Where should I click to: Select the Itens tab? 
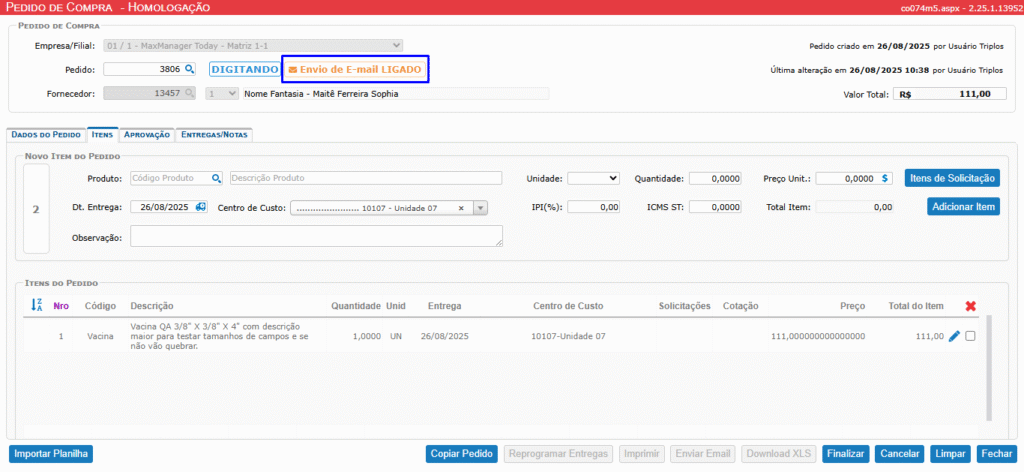tap(103, 134)
